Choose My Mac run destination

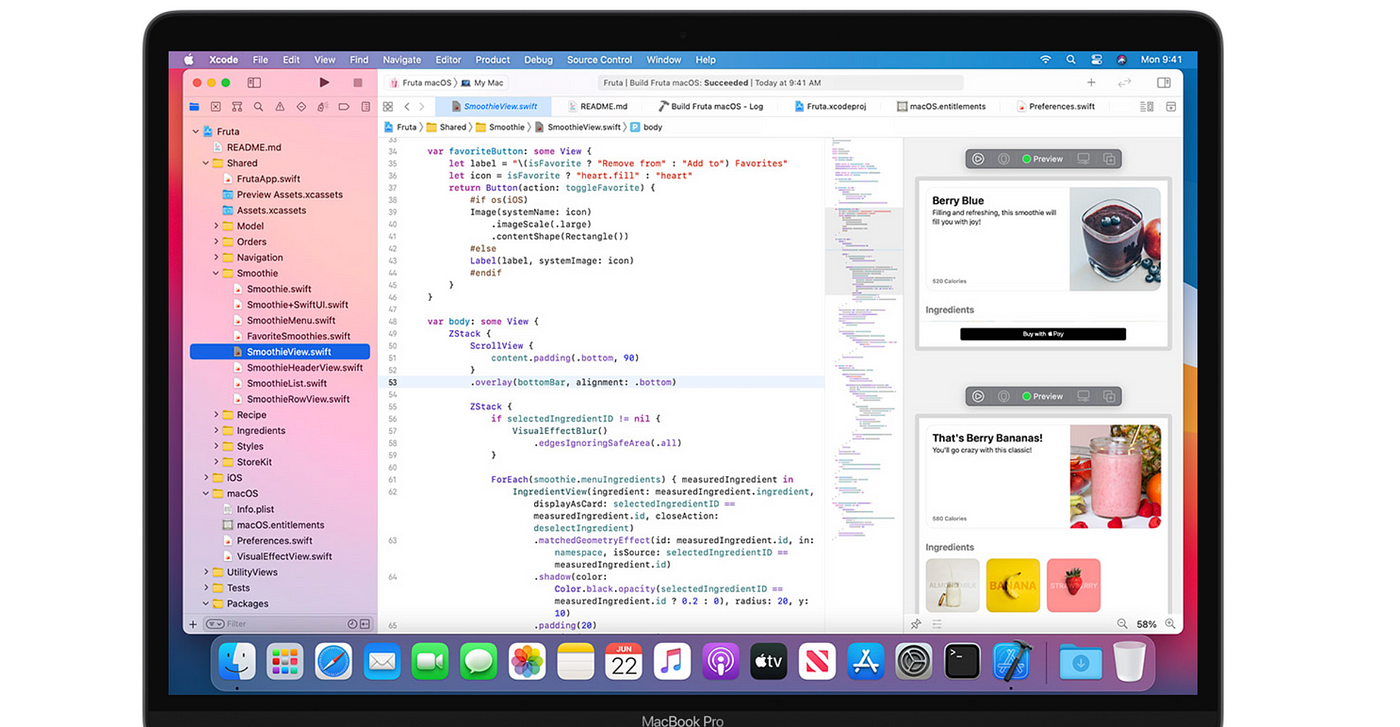click(482, 83)
